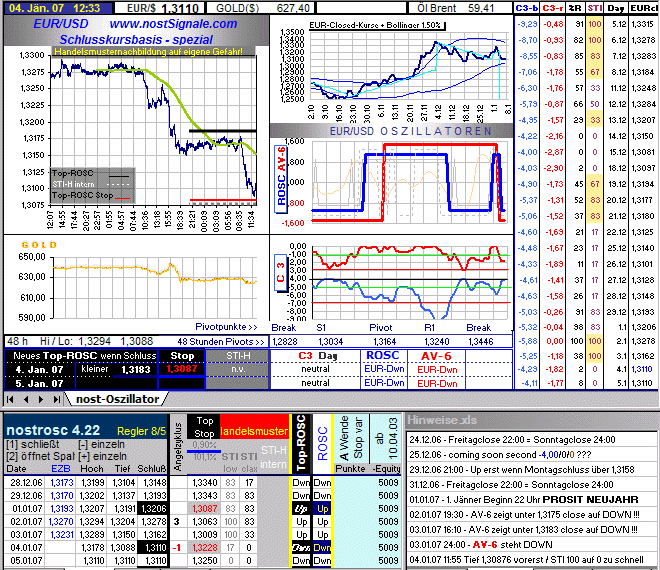Select Top-ROSC threshold value 1,3183
Image resolution: width=660 pixels, height=570 pixels.
click(136, 370)
